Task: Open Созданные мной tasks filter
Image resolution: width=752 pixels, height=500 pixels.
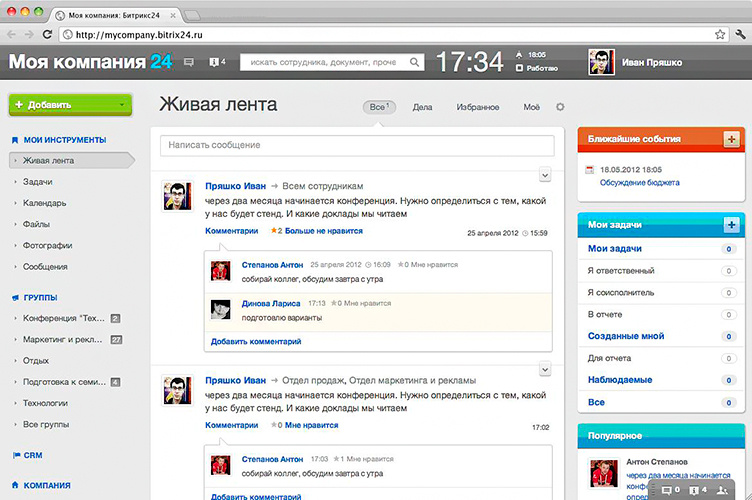Action: pos(626,336)
